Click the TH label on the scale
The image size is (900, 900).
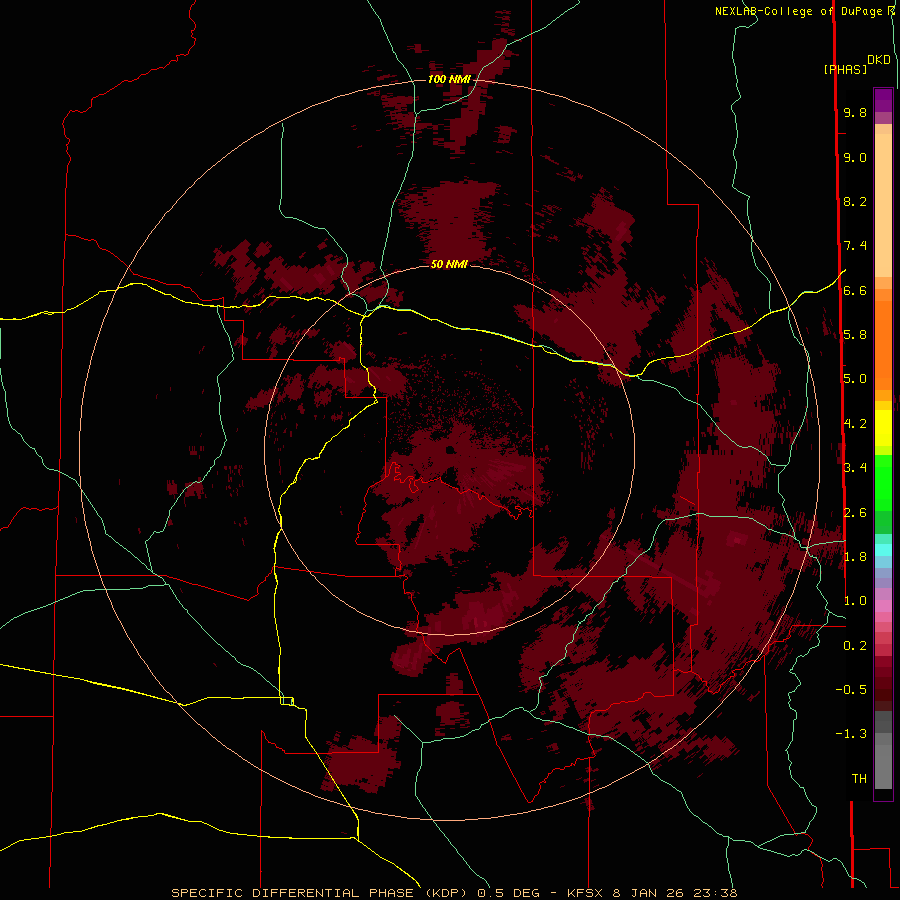859,779
